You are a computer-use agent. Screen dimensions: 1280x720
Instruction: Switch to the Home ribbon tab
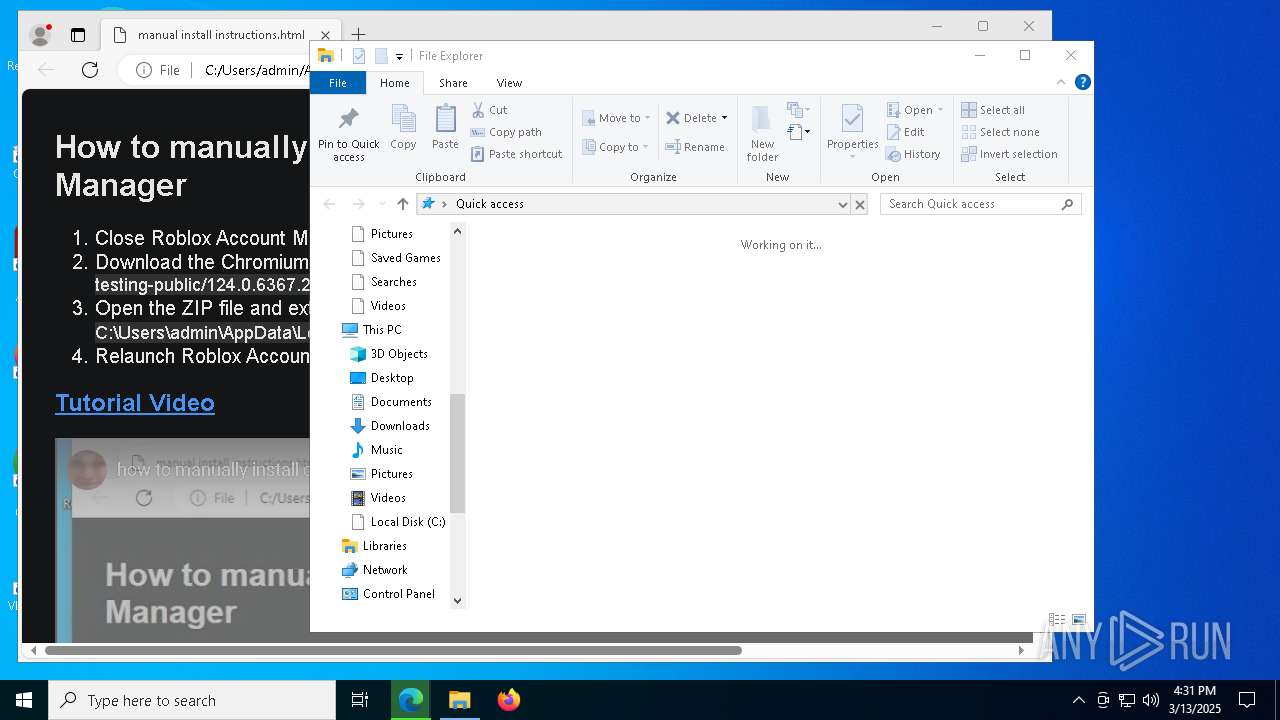[394, 83]
